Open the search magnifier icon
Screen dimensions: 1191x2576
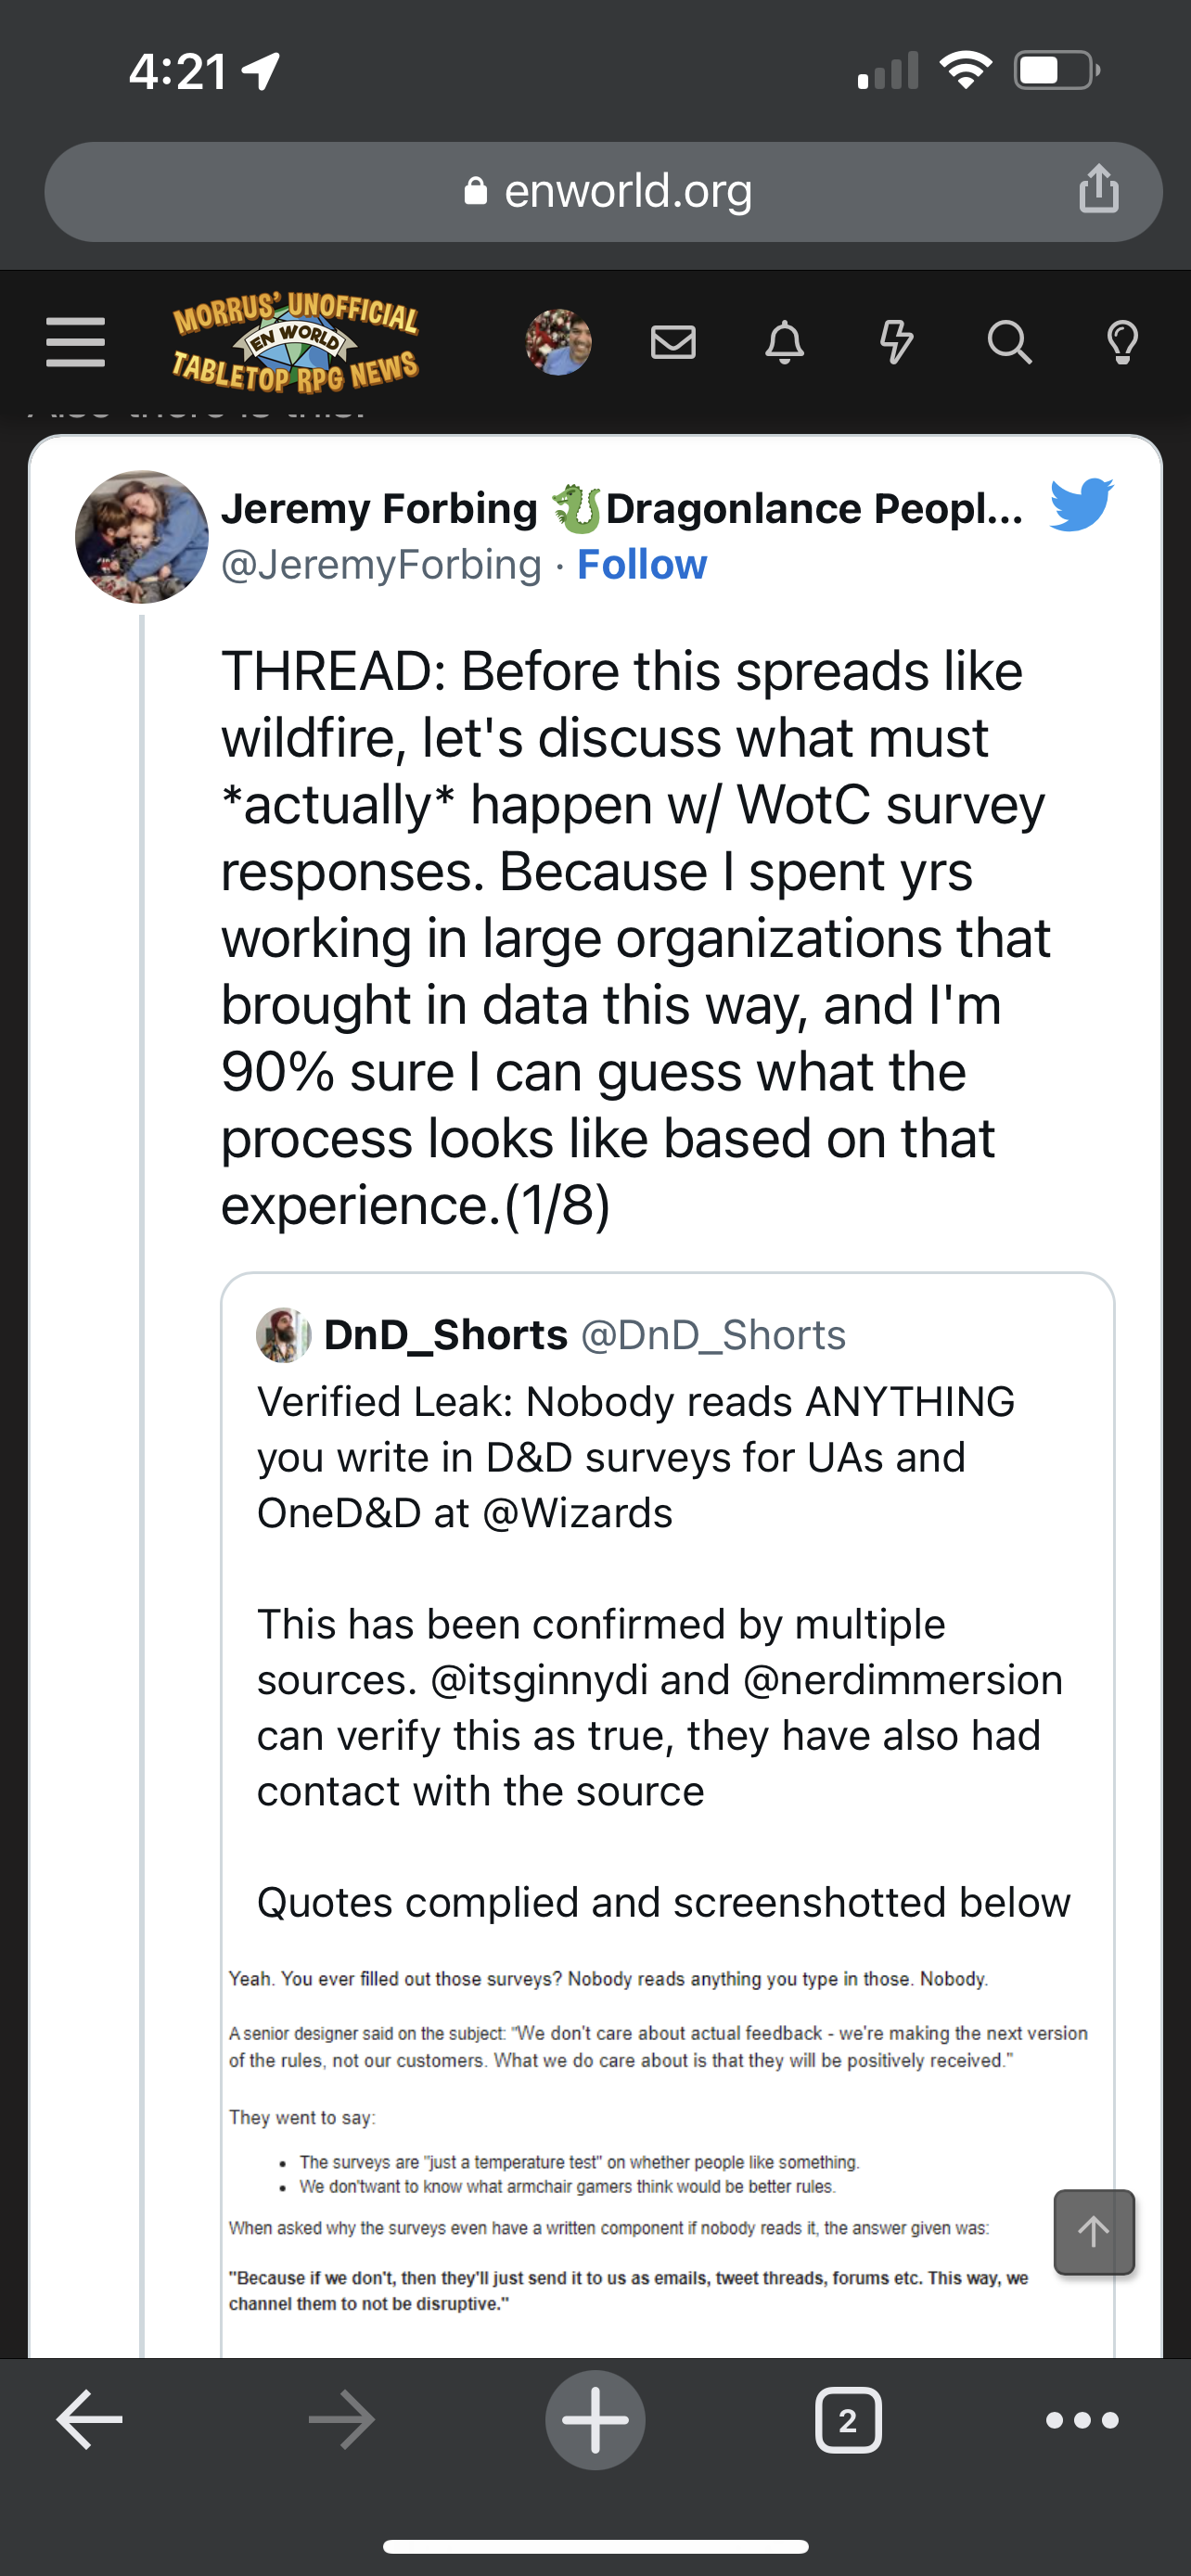[x=1009, y=342]
